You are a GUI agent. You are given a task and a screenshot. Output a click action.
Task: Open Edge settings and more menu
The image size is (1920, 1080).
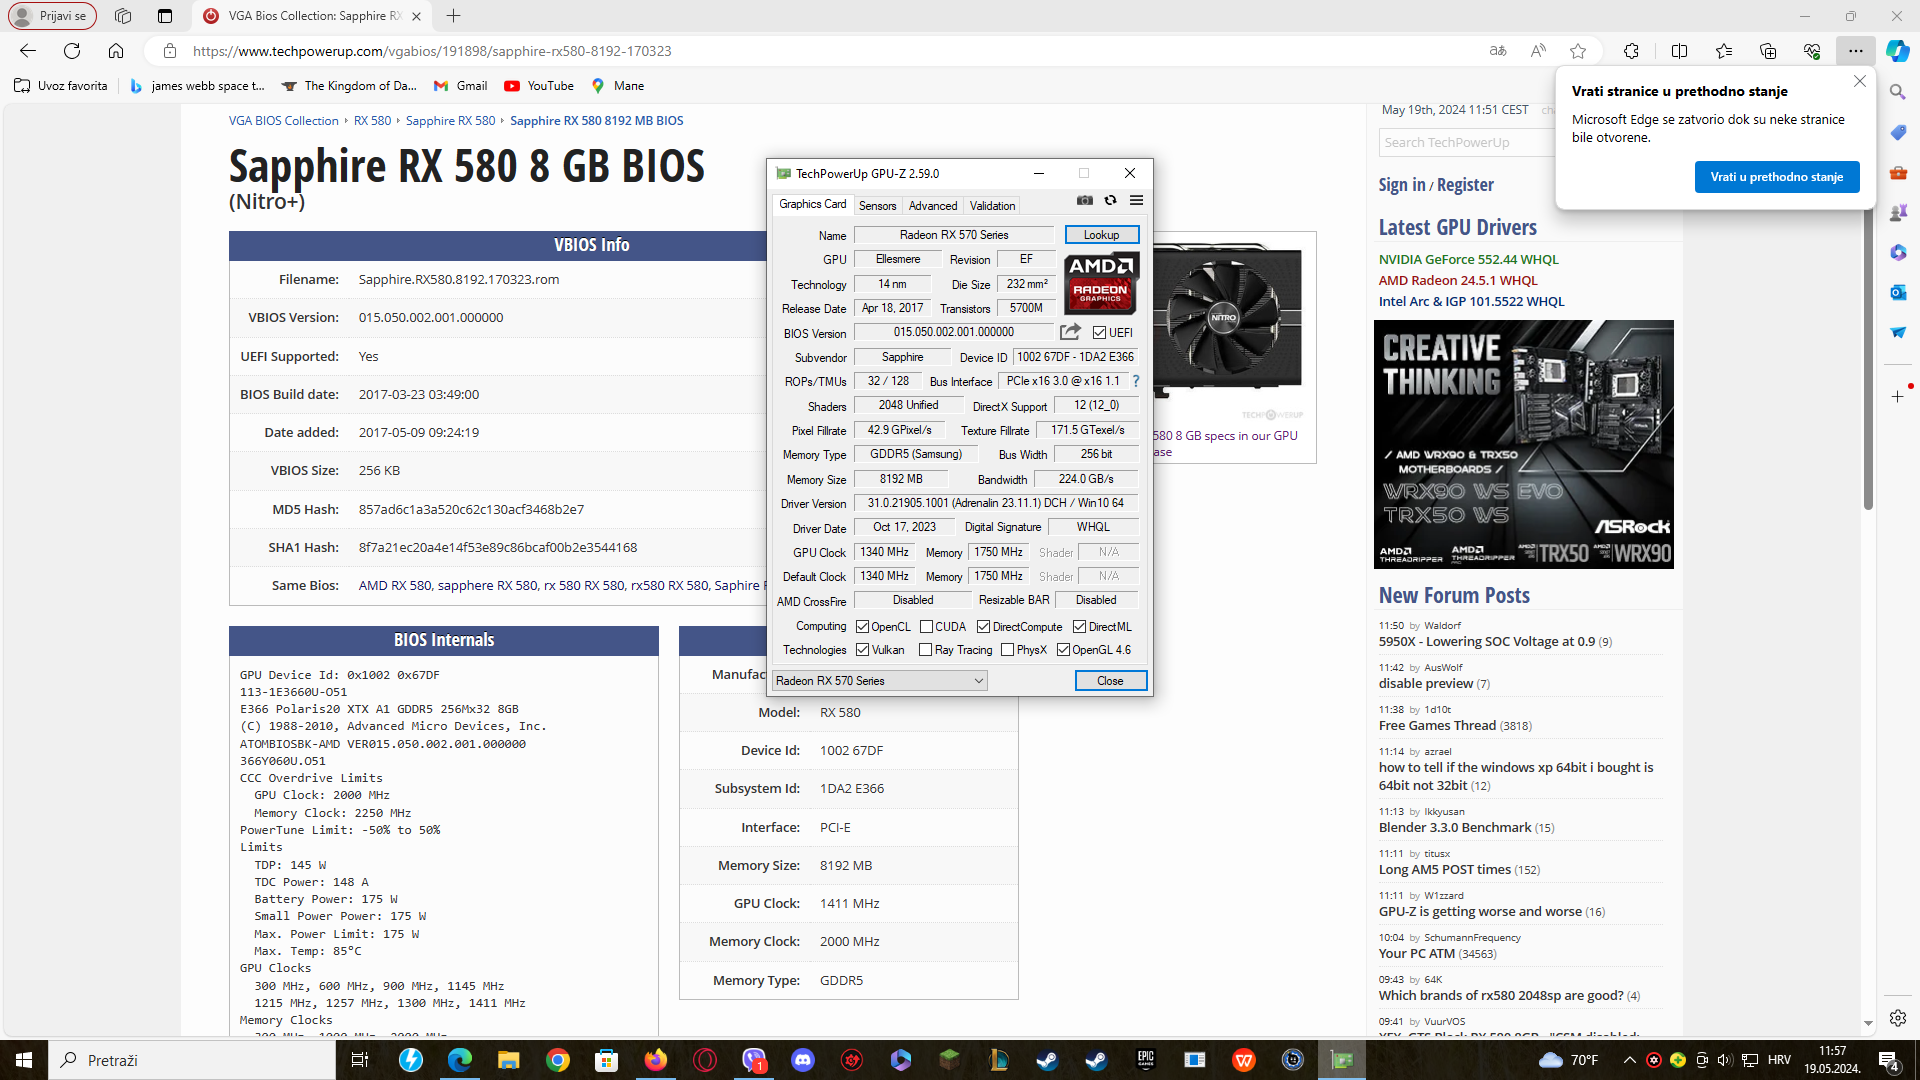[1855, 51]
